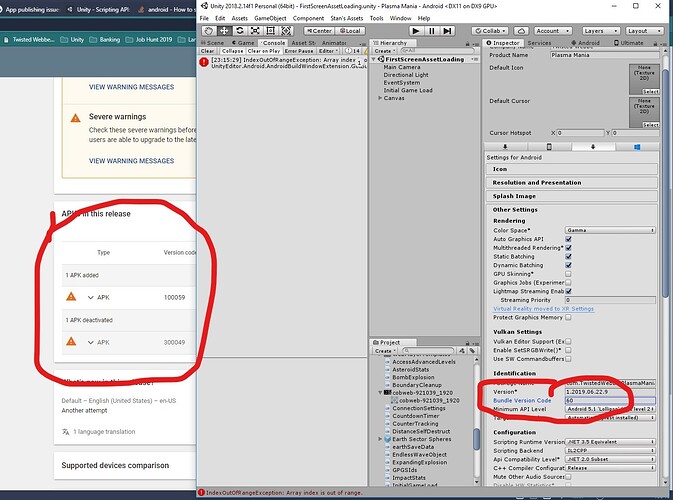Click the Hierarchy panel lock icon

(x=467, y=43)
